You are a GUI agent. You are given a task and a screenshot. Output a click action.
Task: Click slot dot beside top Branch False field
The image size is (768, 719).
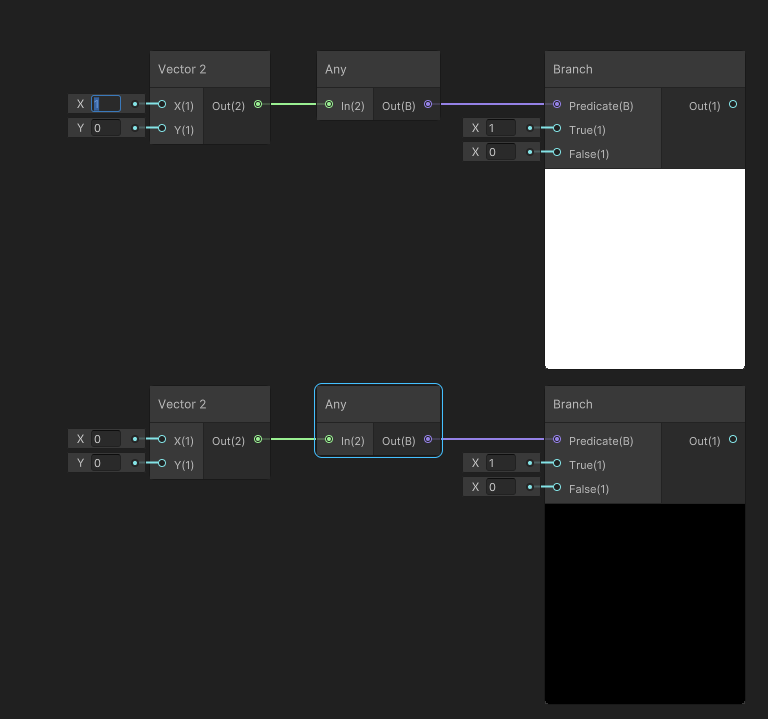529,152
